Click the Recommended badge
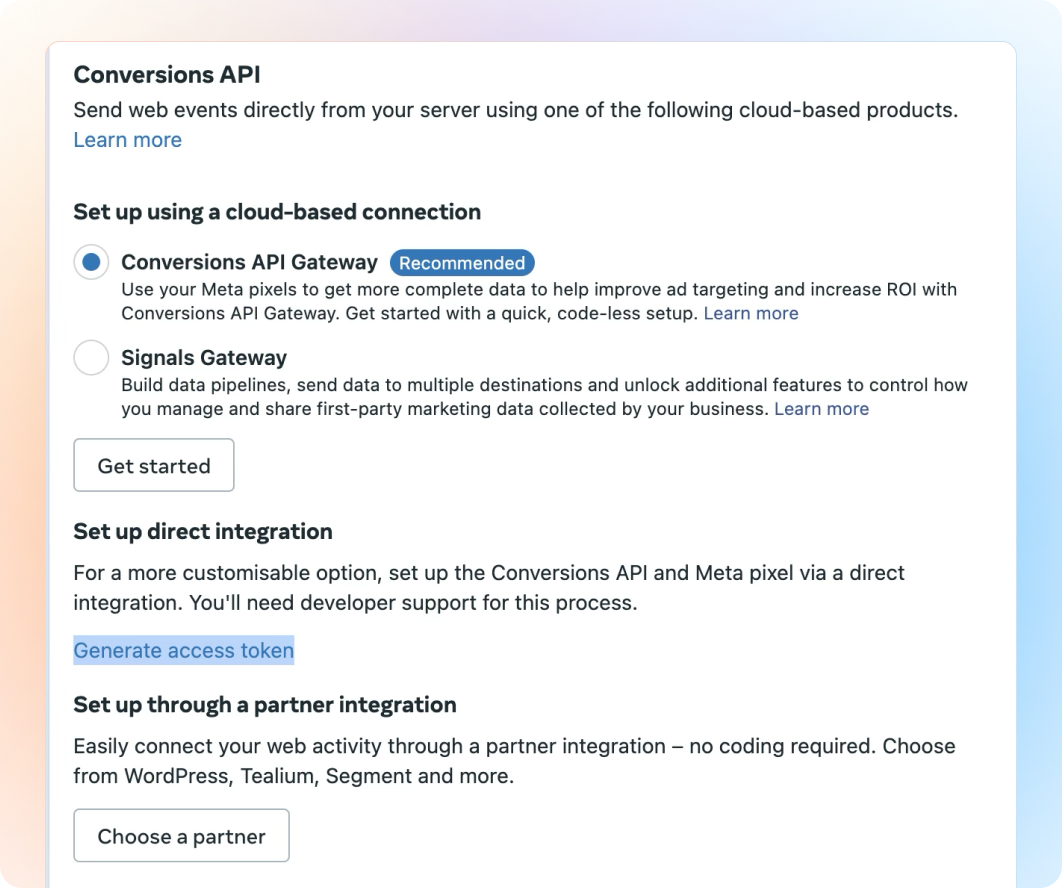The height and width of the screenshot is (888, 1062). pyautogui.click(x=462, y=263)
